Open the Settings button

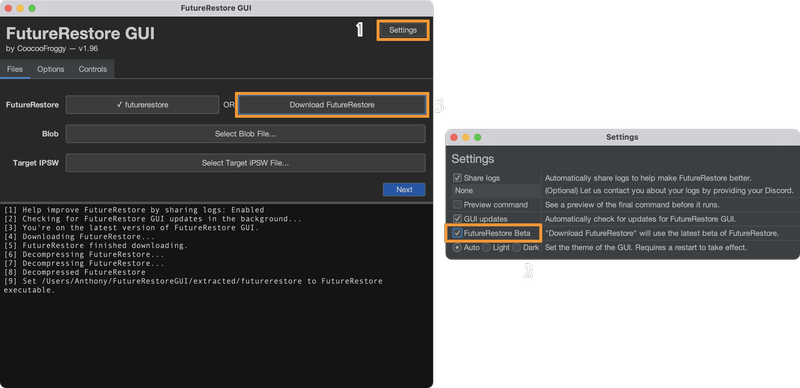click(x=403, y=30)
